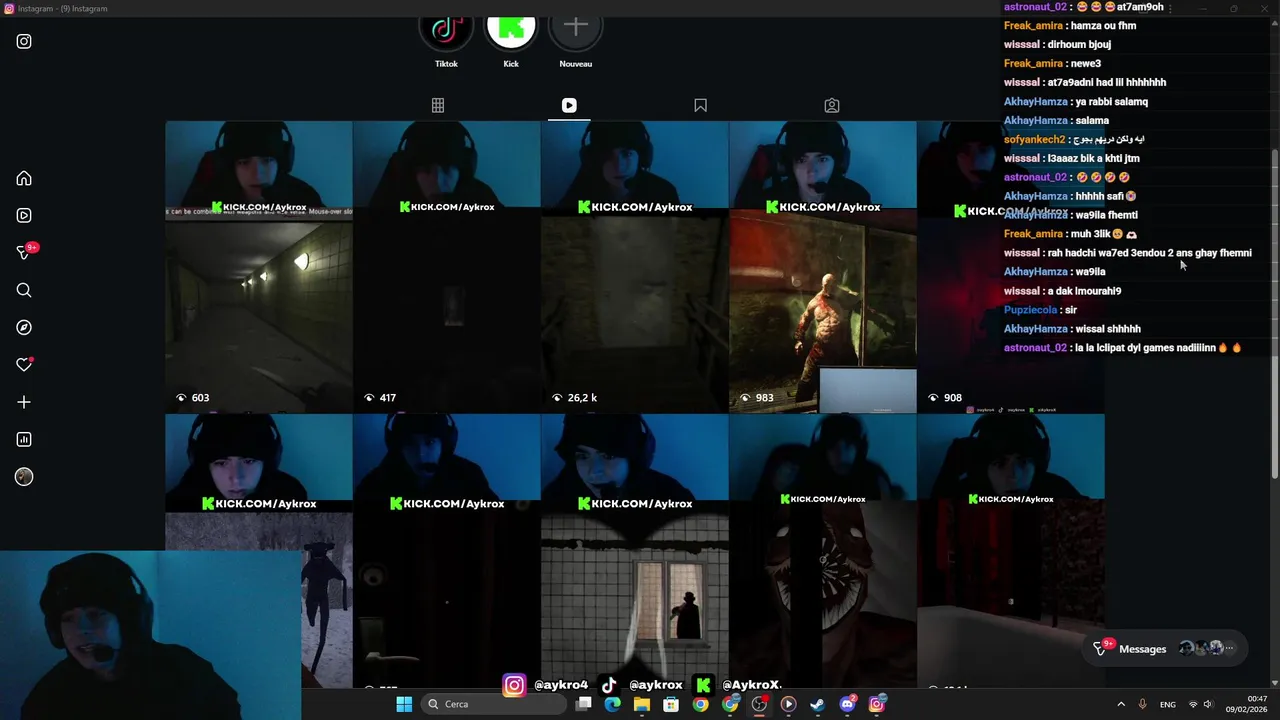Viewport: 1280px width, 720px height.
Task: Open the reel with 417 views
Action: (446, 267)
